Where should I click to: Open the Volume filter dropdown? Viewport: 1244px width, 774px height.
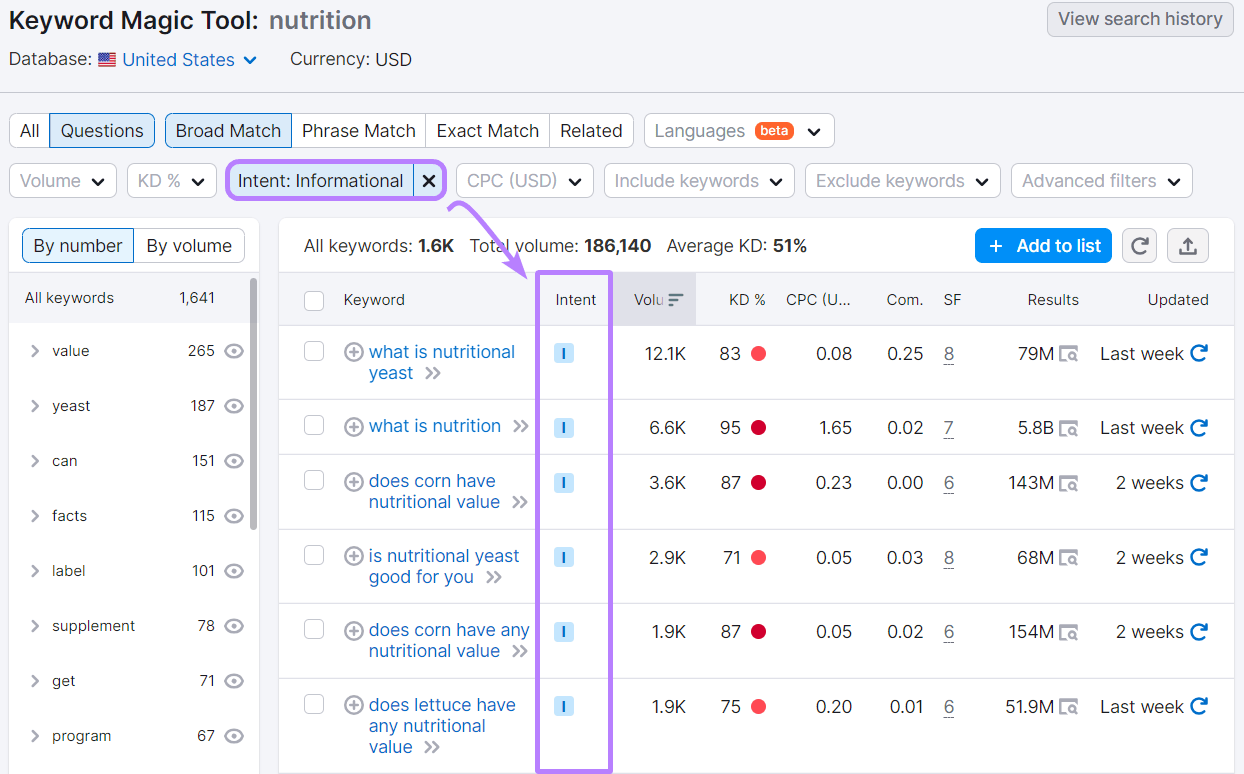click(x=62, y=180)
